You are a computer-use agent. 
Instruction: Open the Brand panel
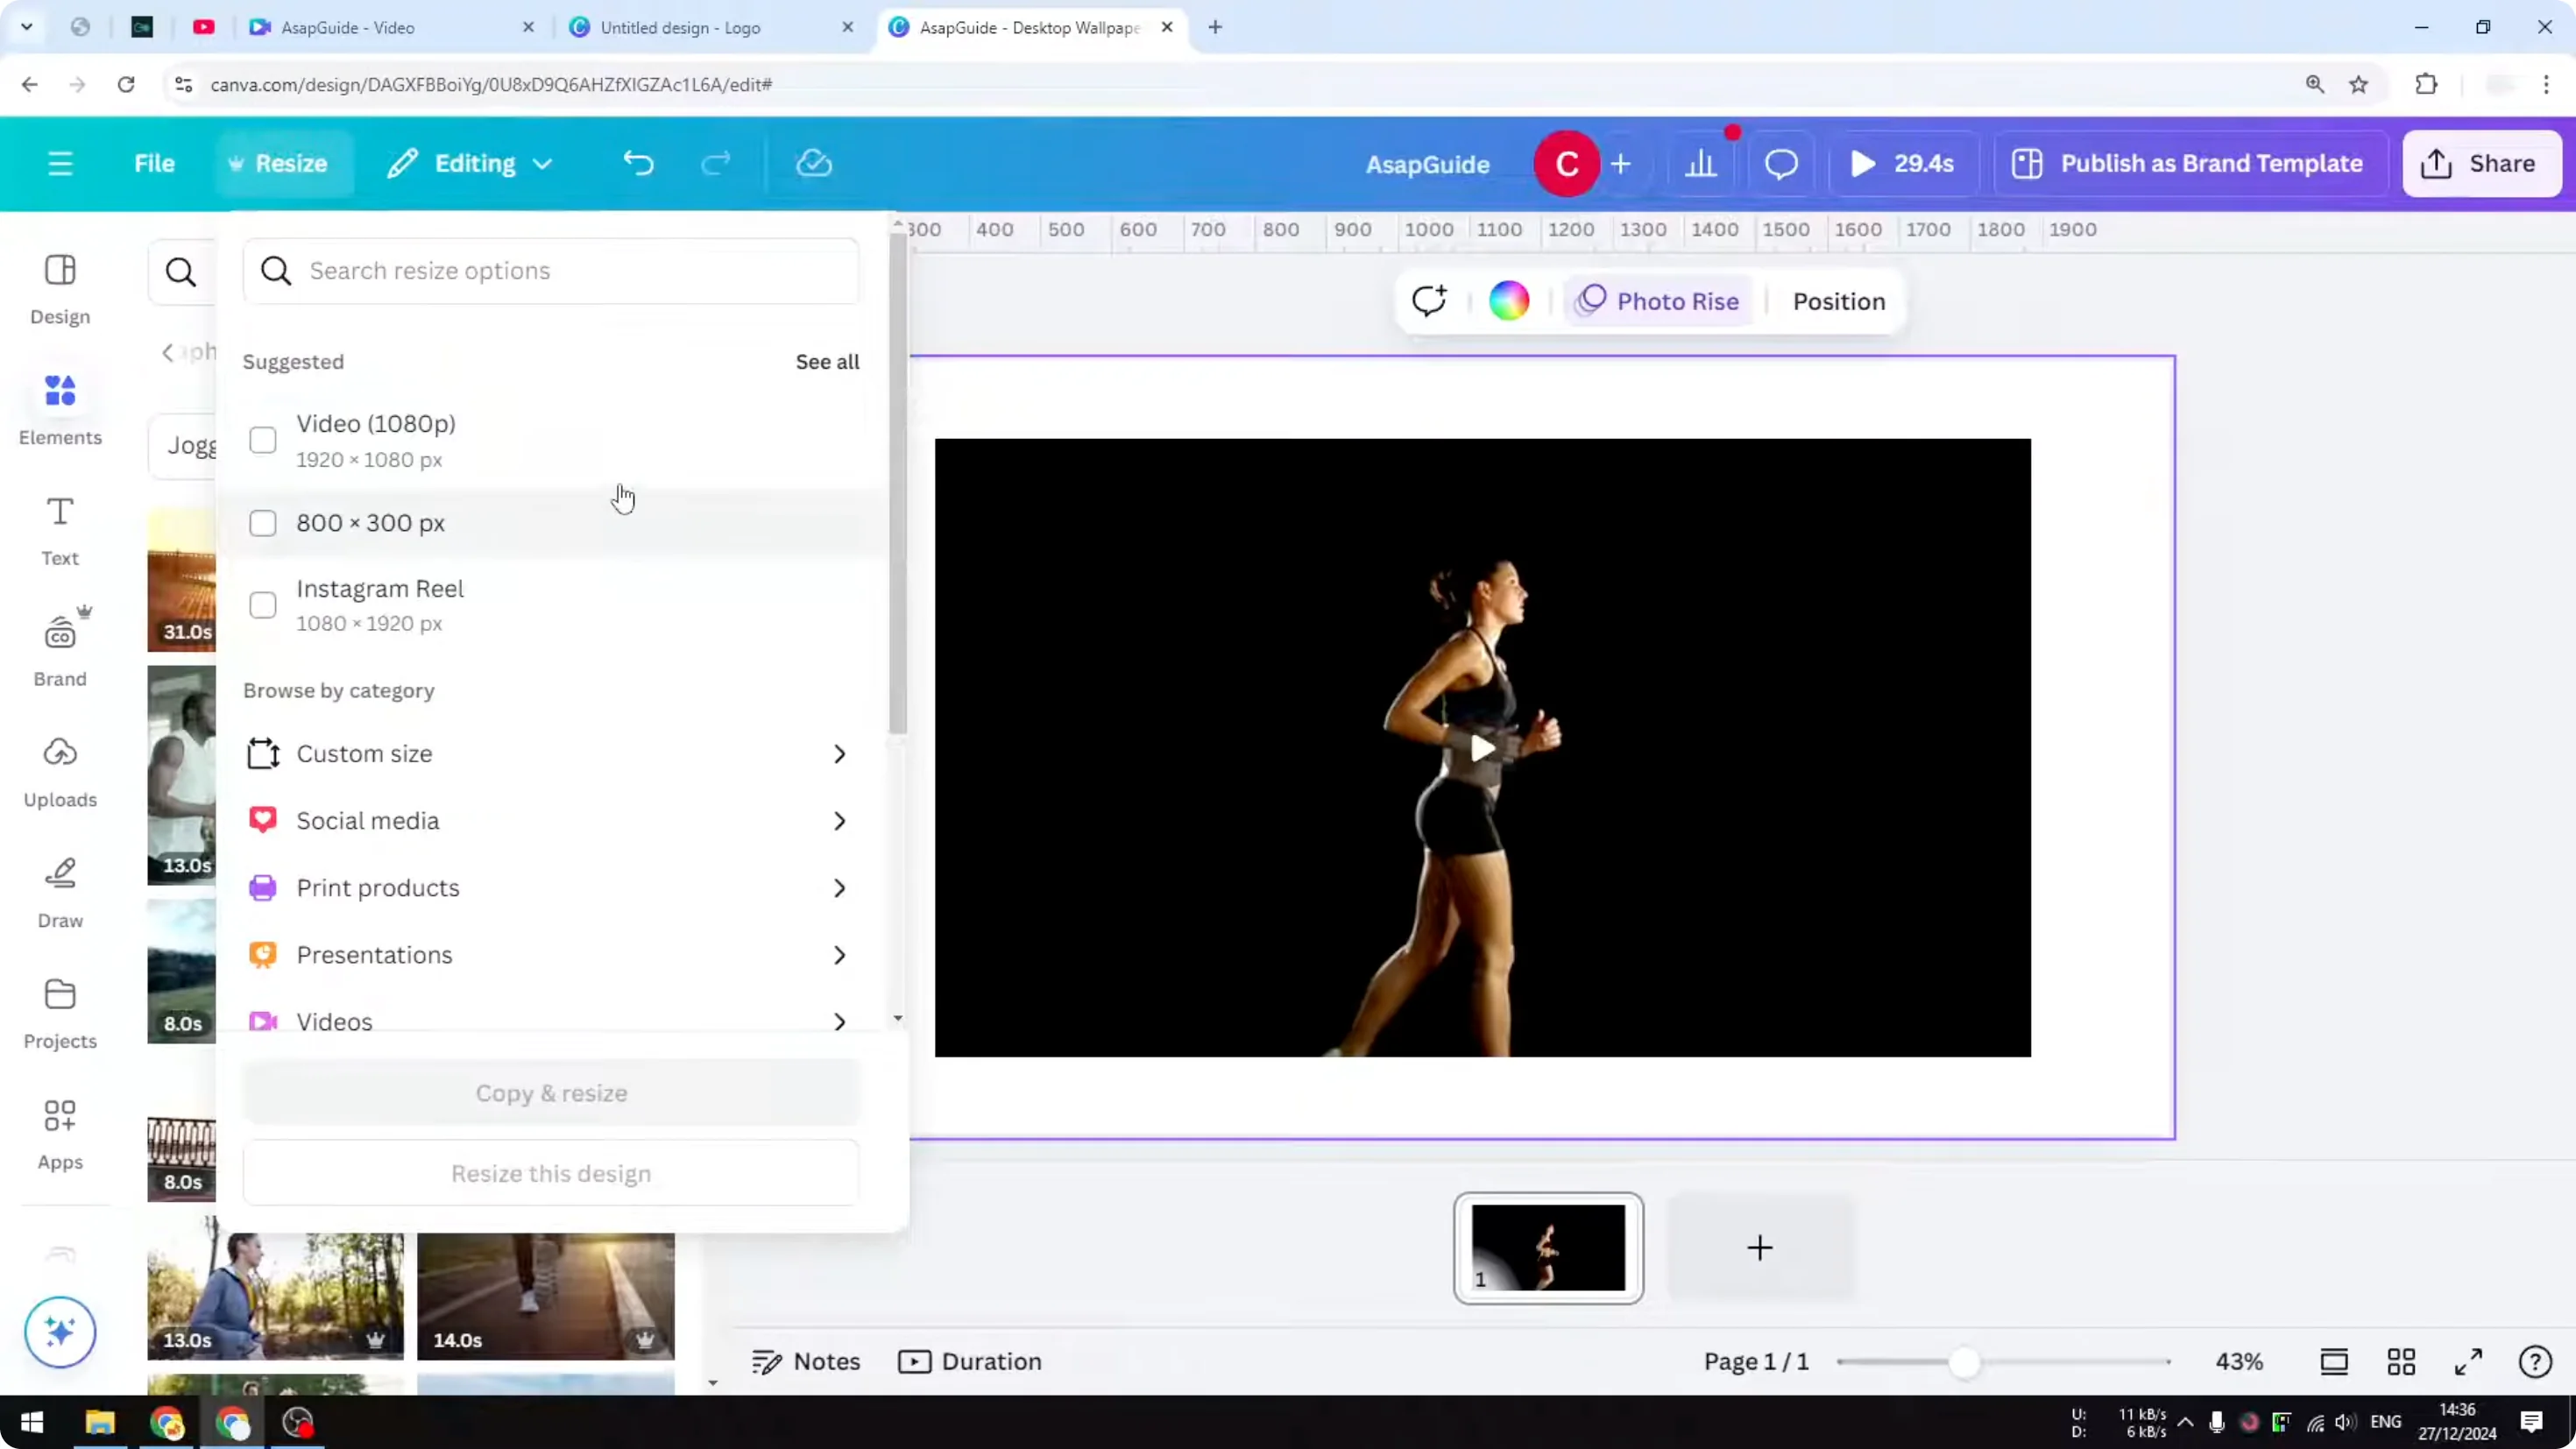point(59,645)
